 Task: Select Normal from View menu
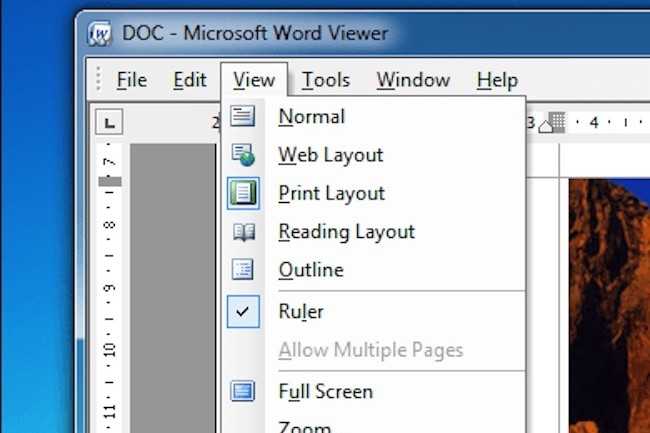click(x=373, y=116)
